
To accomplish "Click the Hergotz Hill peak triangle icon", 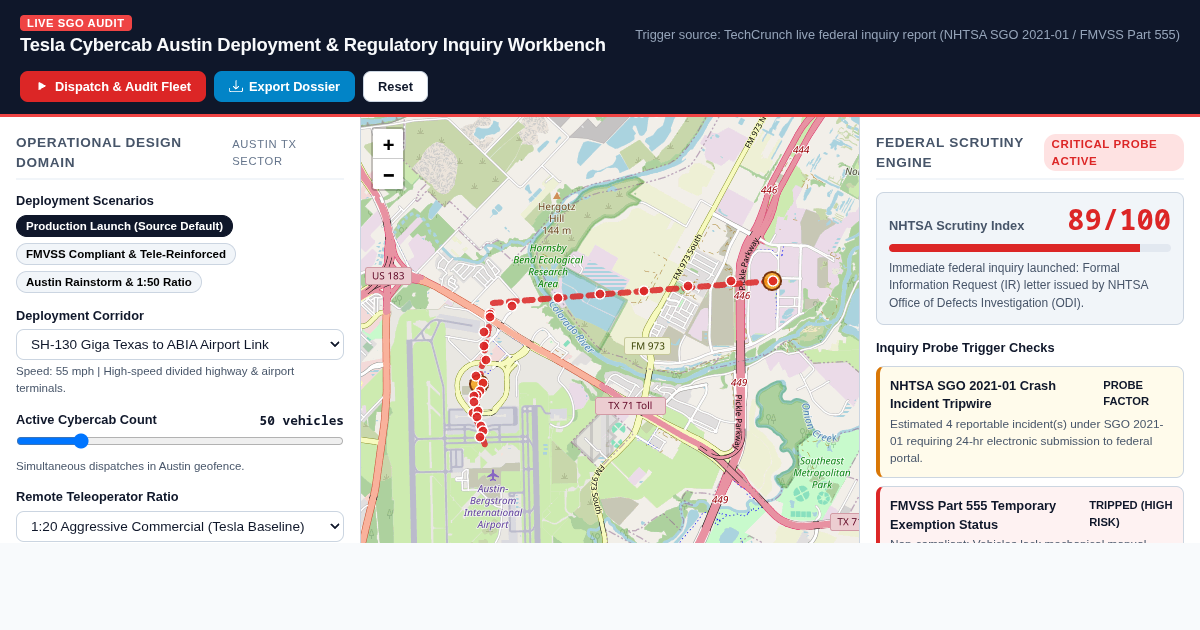I will point(557,196).
